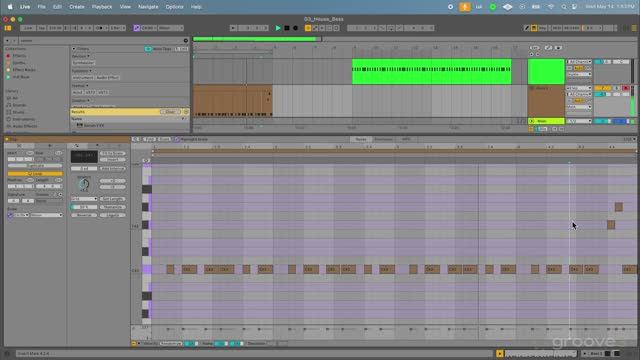The image size is (640, 360).
Task: Click the Clear button in Results bar
Action: 170,111
